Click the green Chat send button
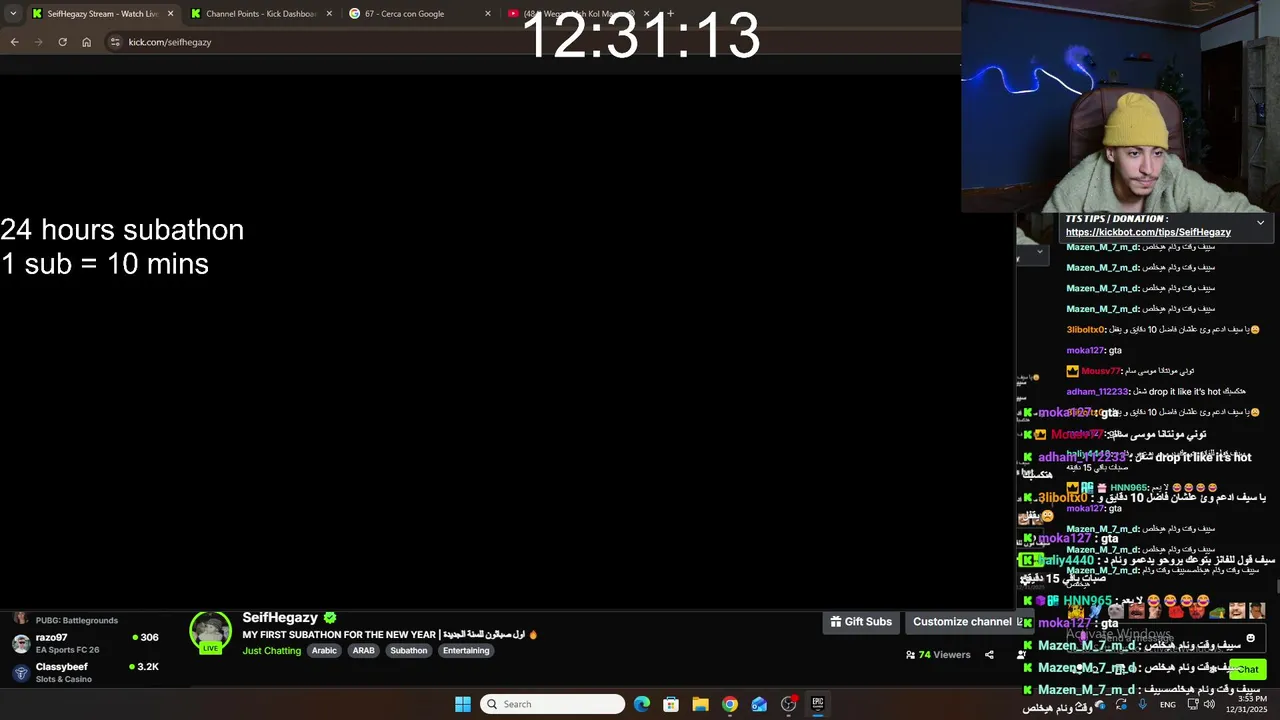This screenshot has height=720, width=1280. 1247,669
